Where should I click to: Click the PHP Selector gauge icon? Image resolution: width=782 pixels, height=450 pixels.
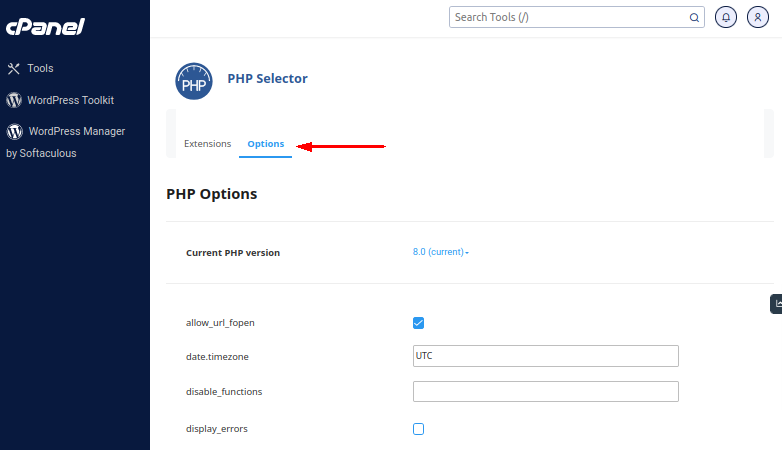[x=194, y=81]
